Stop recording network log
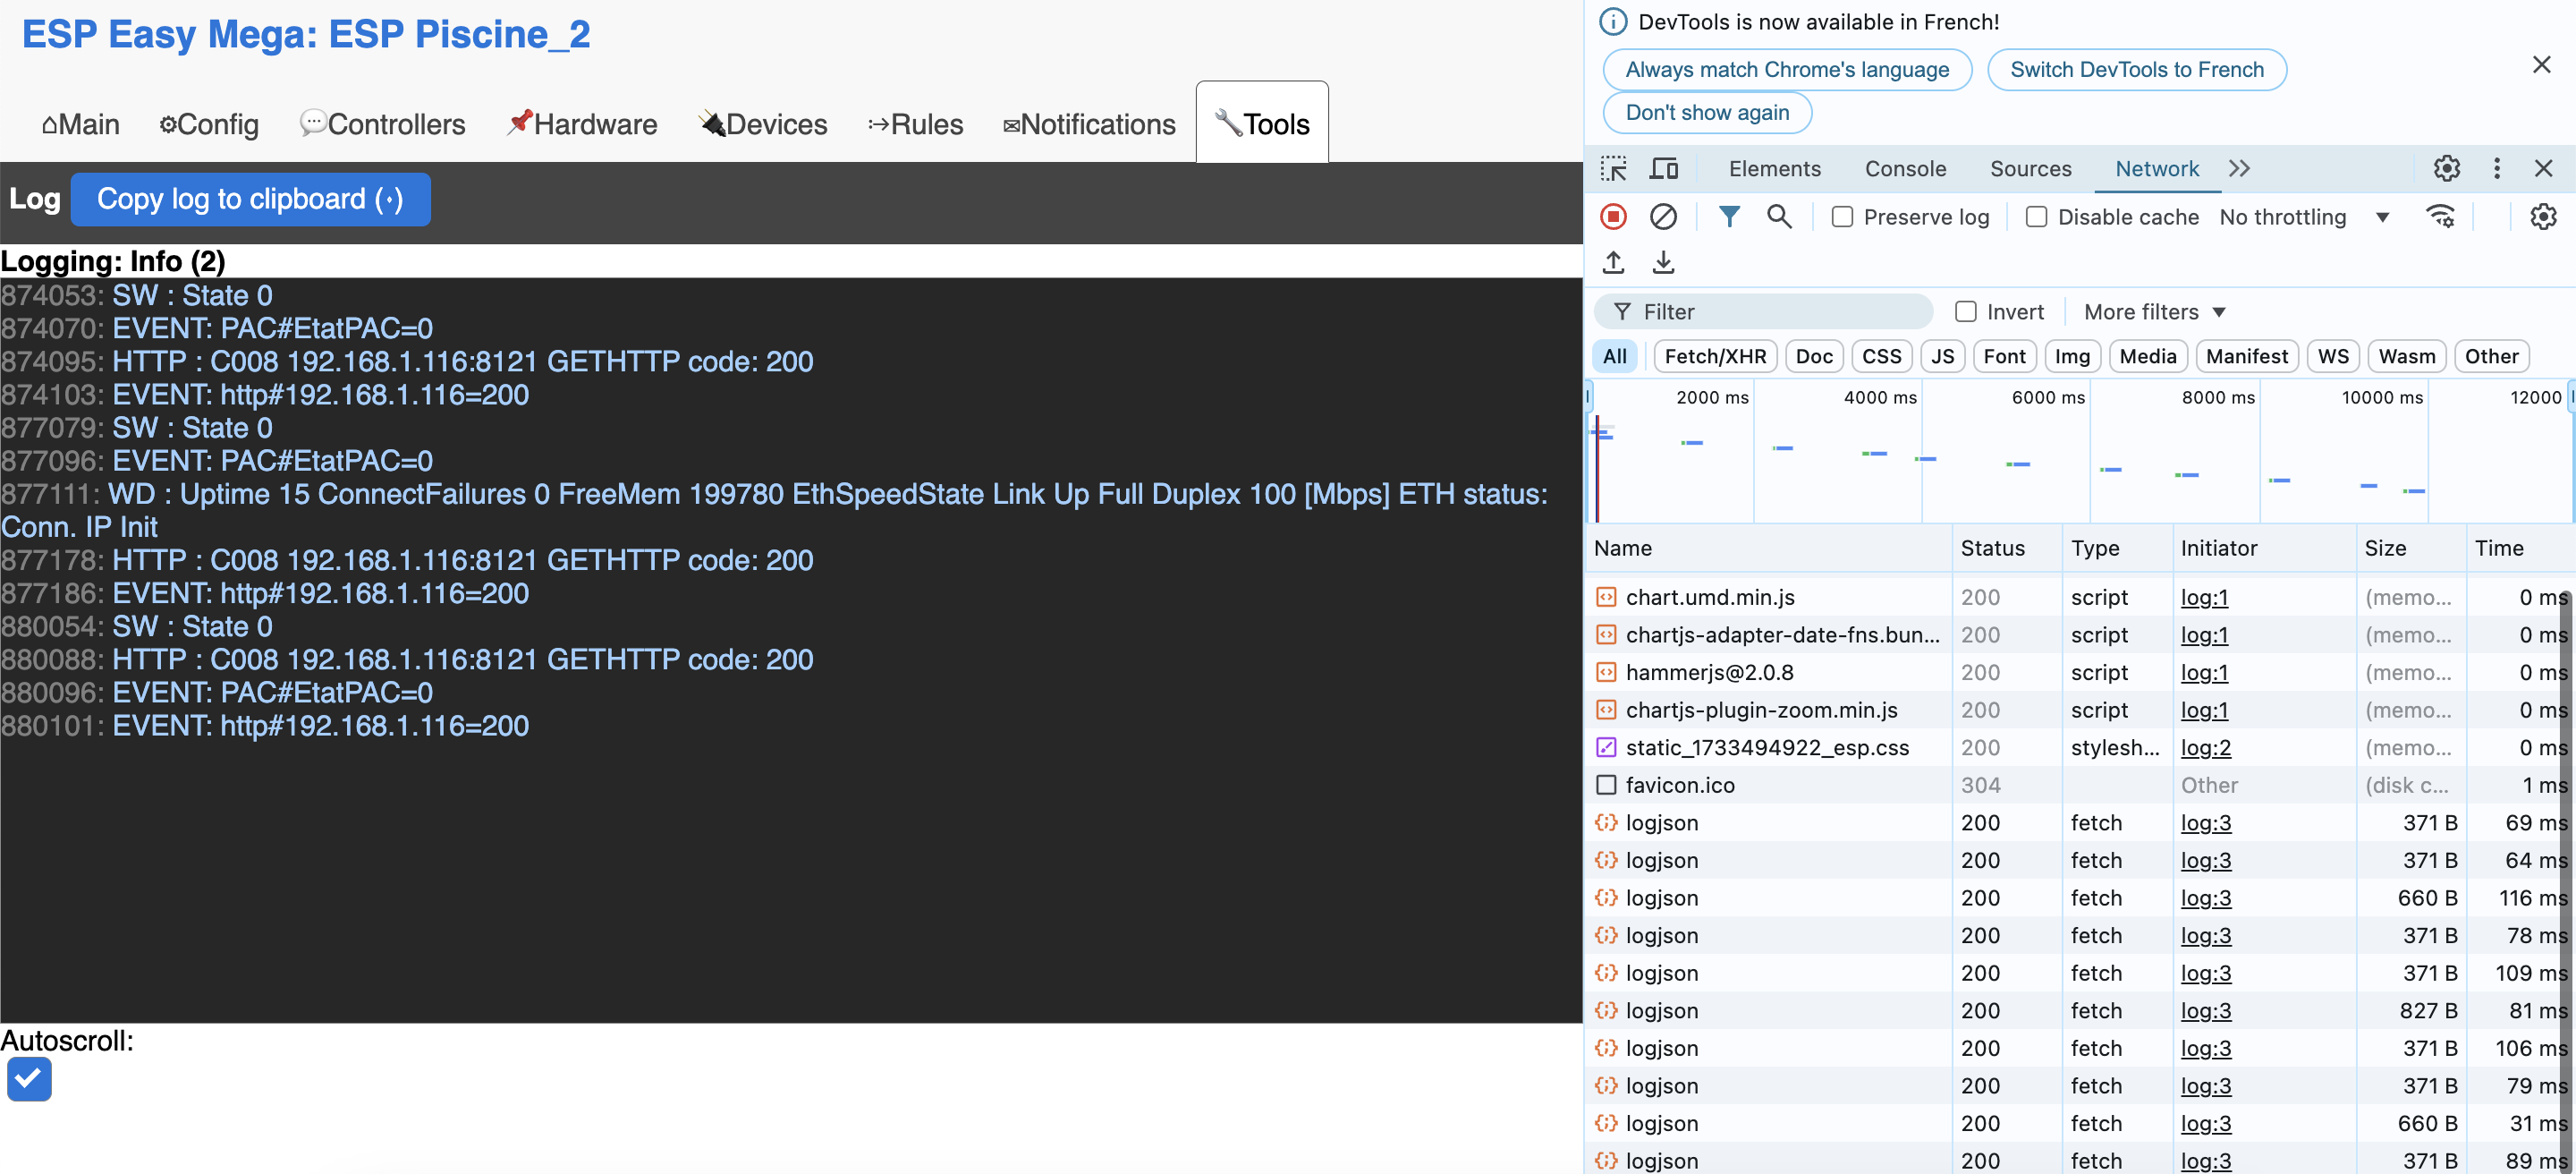2576x1174 pixels. pos(1613,217)
